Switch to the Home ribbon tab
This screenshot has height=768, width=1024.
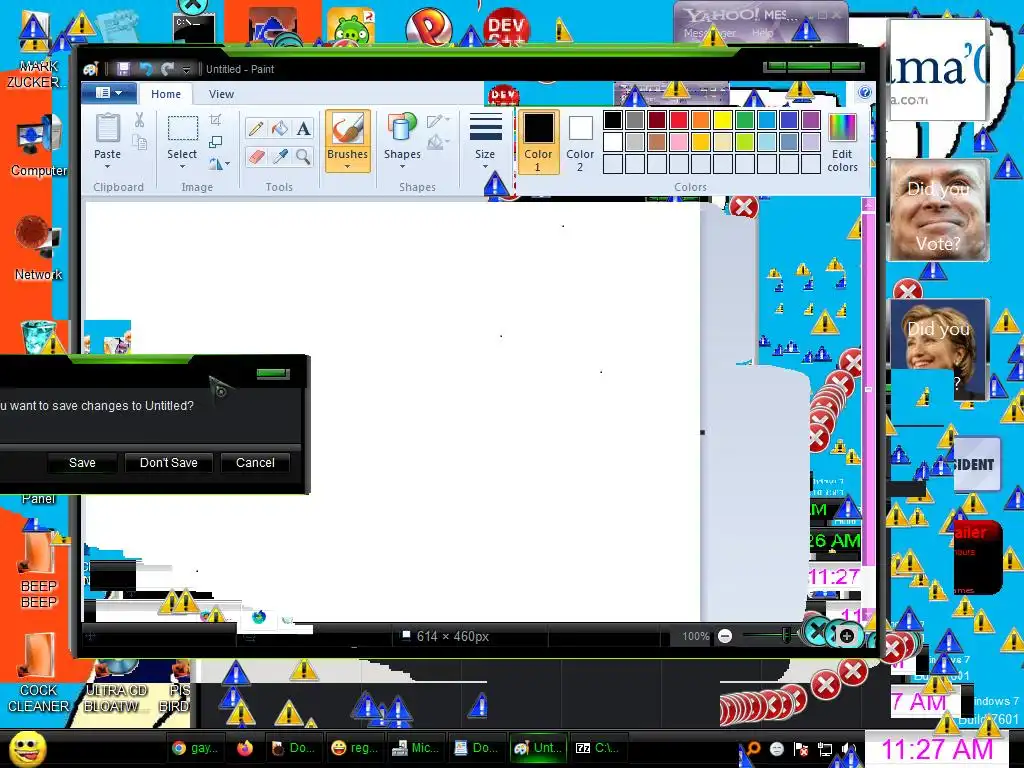point(166,94)
